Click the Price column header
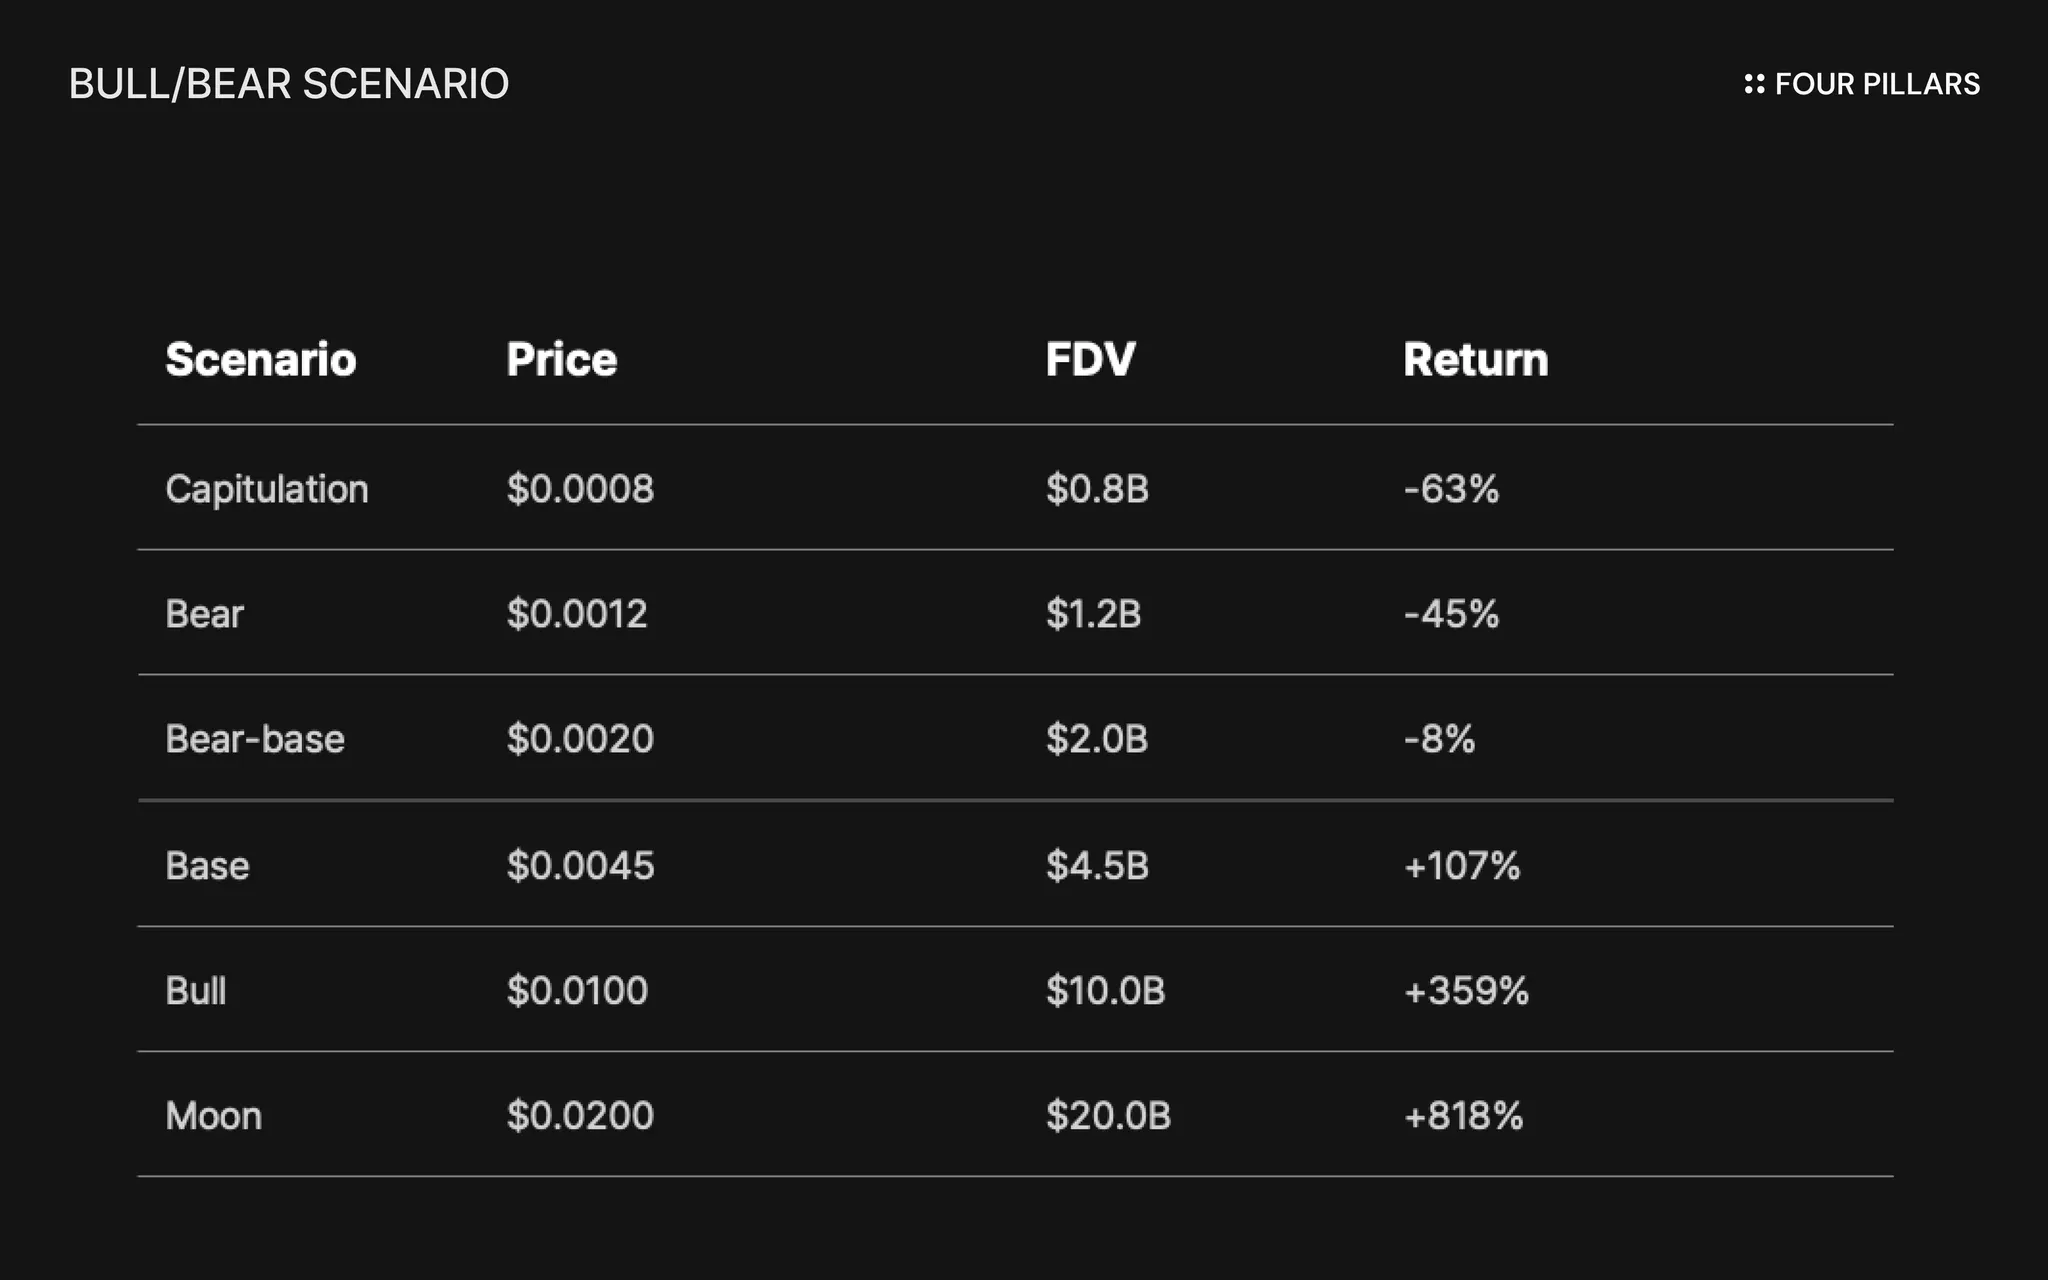This screenshot has width=2048, height=1280. click(x=561, y=359)
